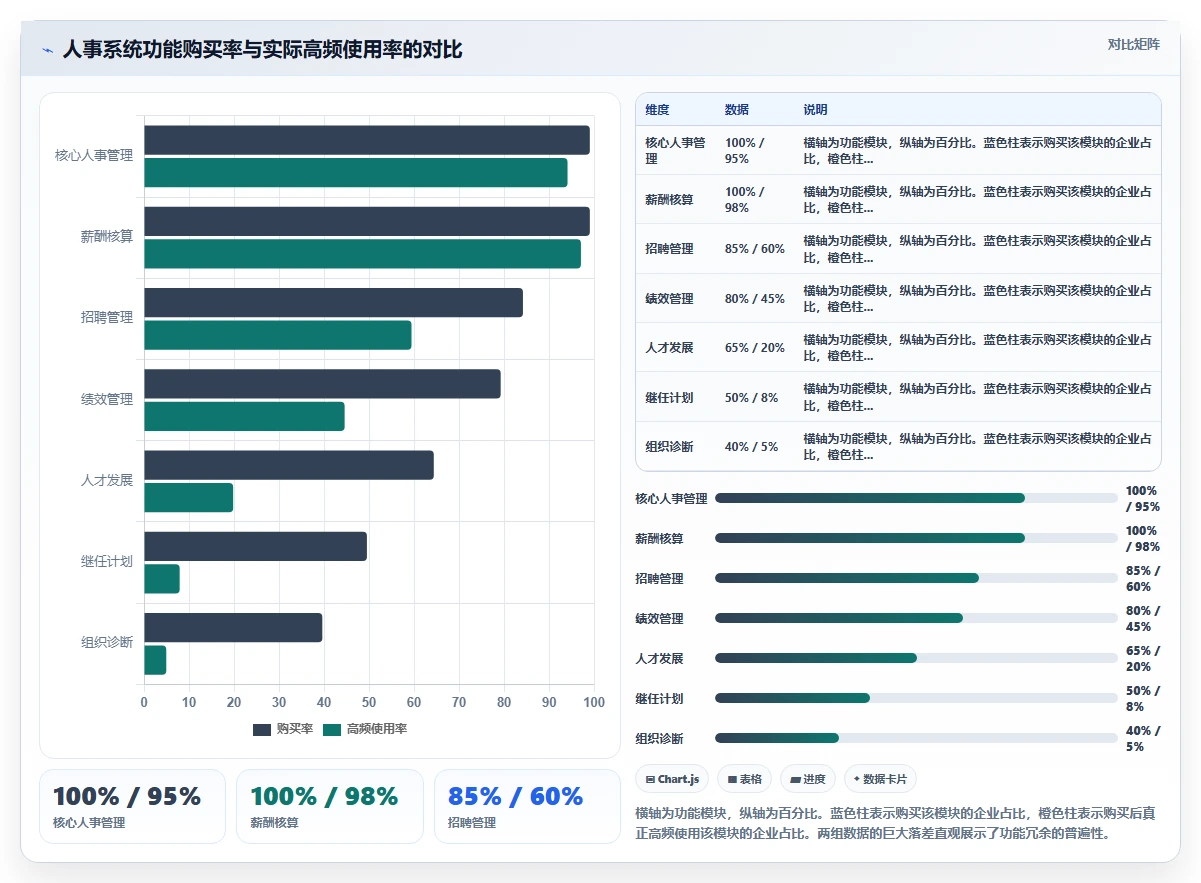
Task: Click the green 高频使用率 bar for 招聘管理
Action: [x=278, y=335]
